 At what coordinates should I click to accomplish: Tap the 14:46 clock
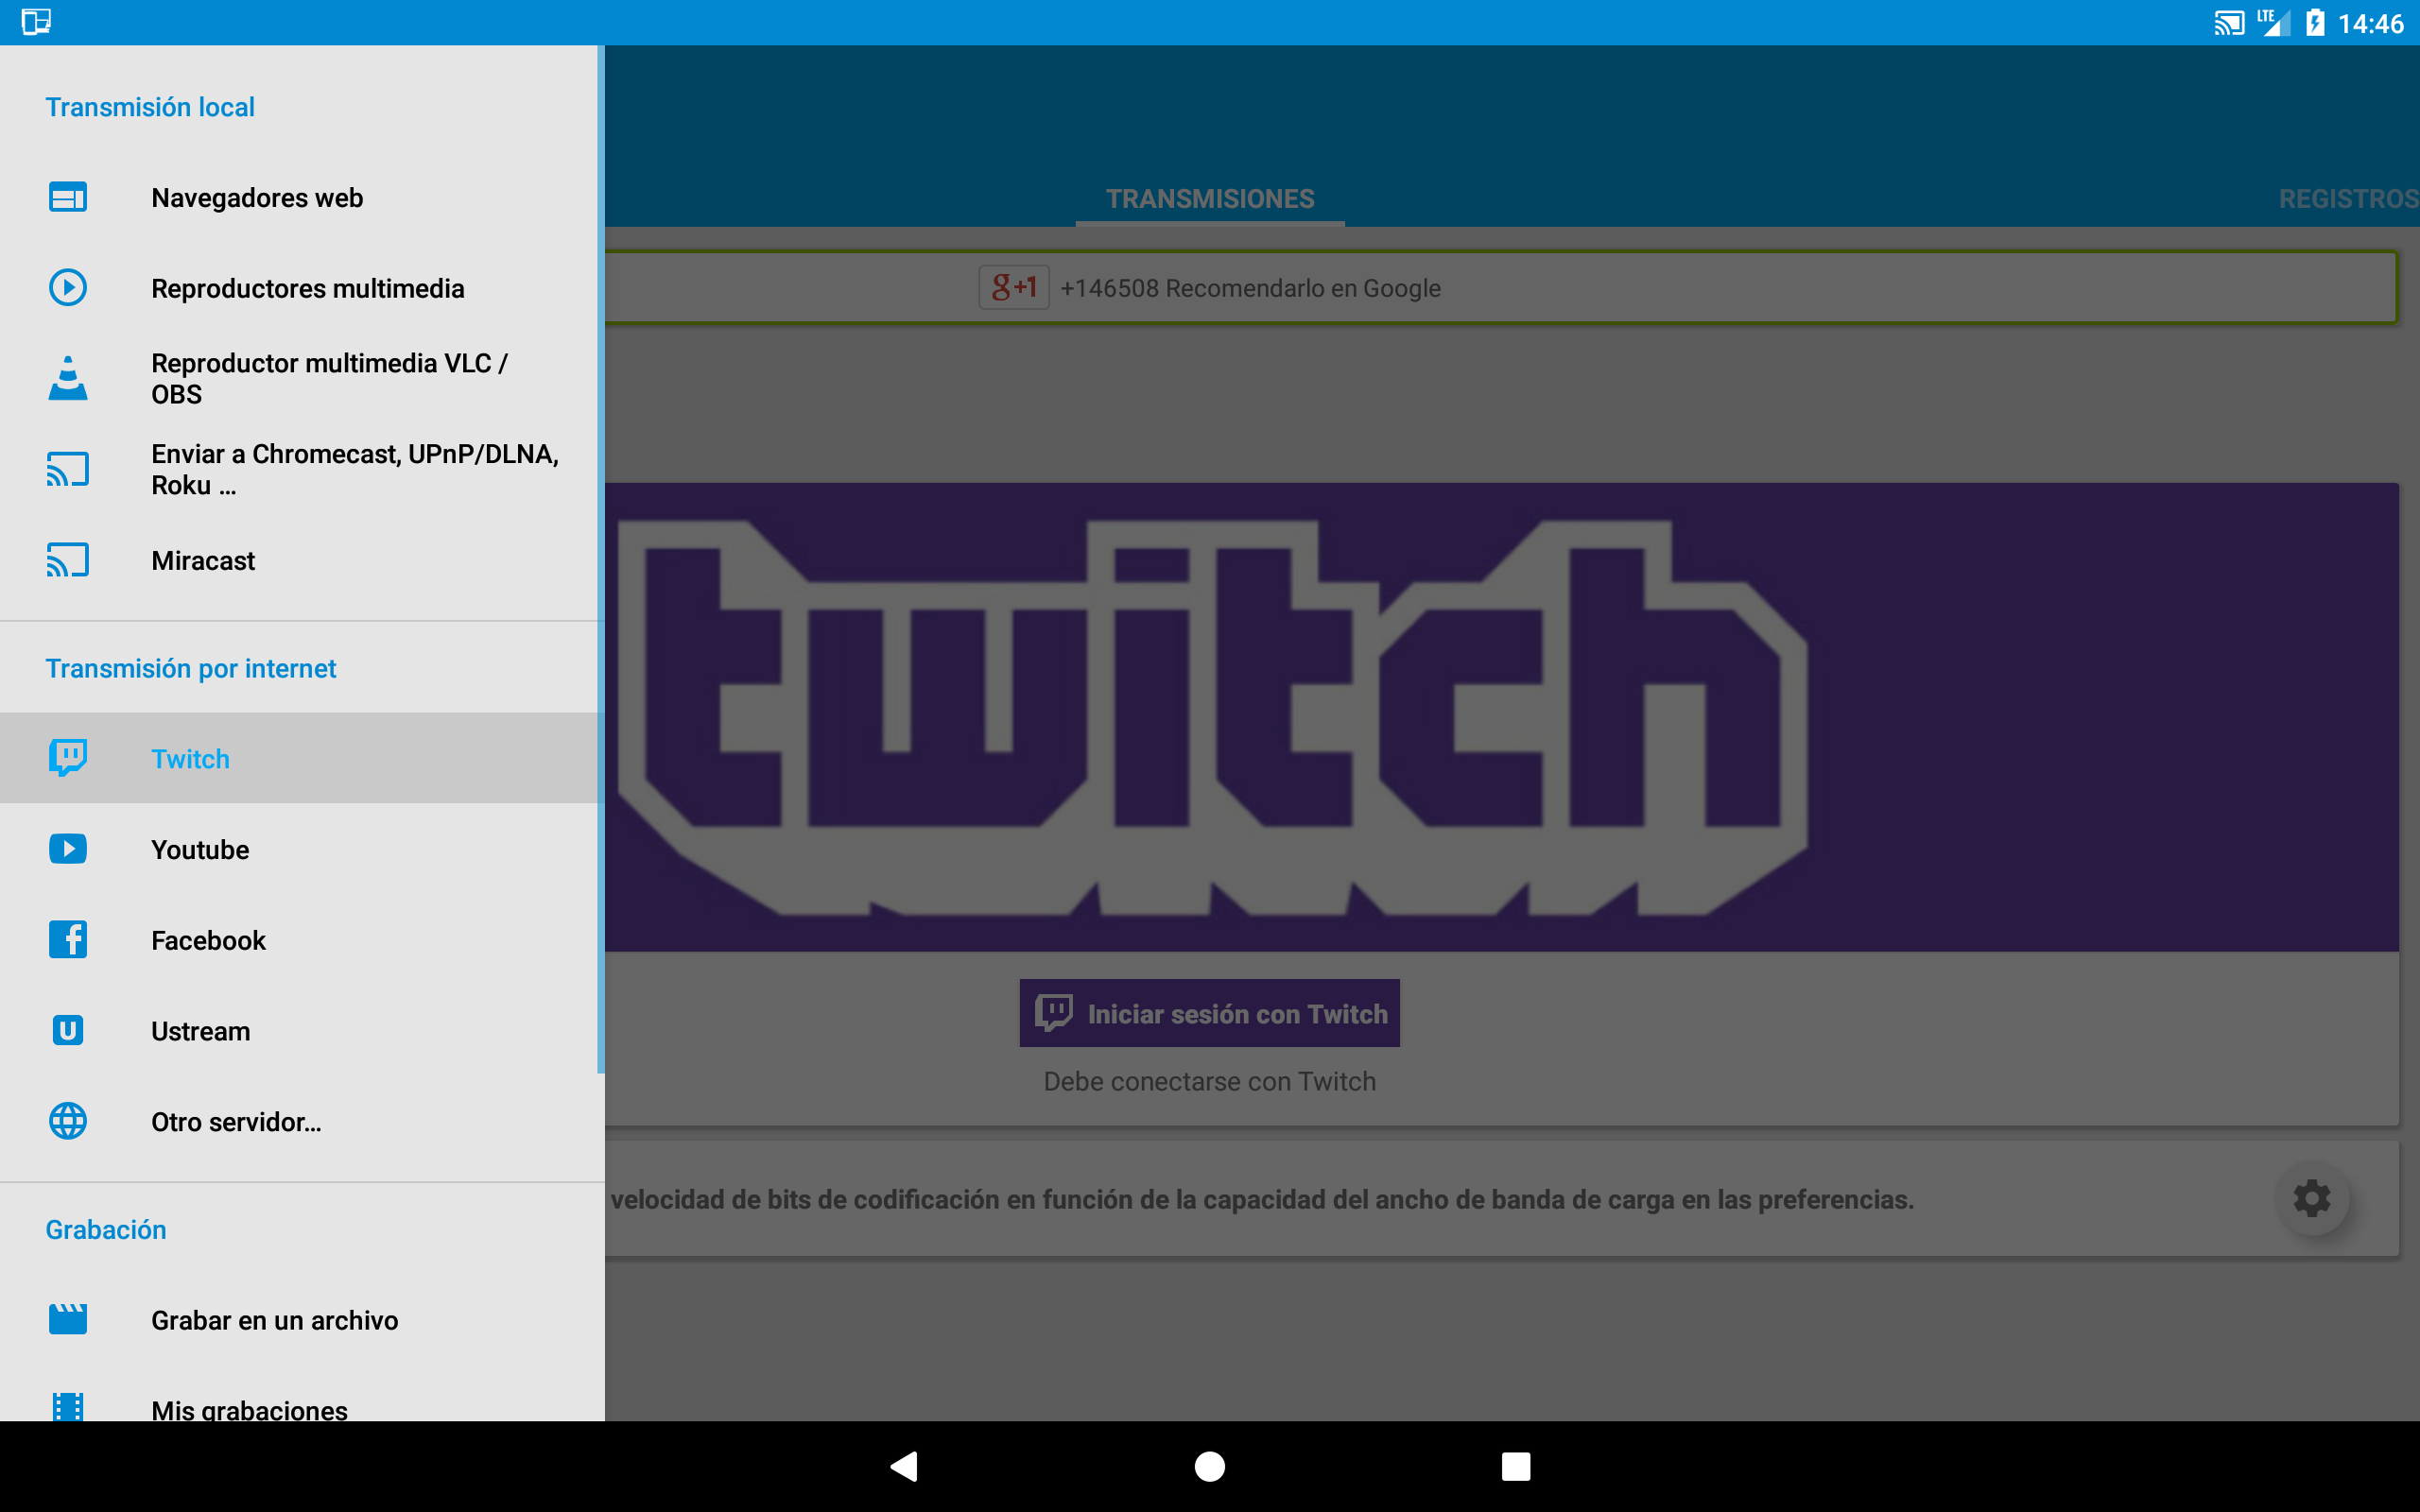pyautogui.click(x=2371, y=23)
